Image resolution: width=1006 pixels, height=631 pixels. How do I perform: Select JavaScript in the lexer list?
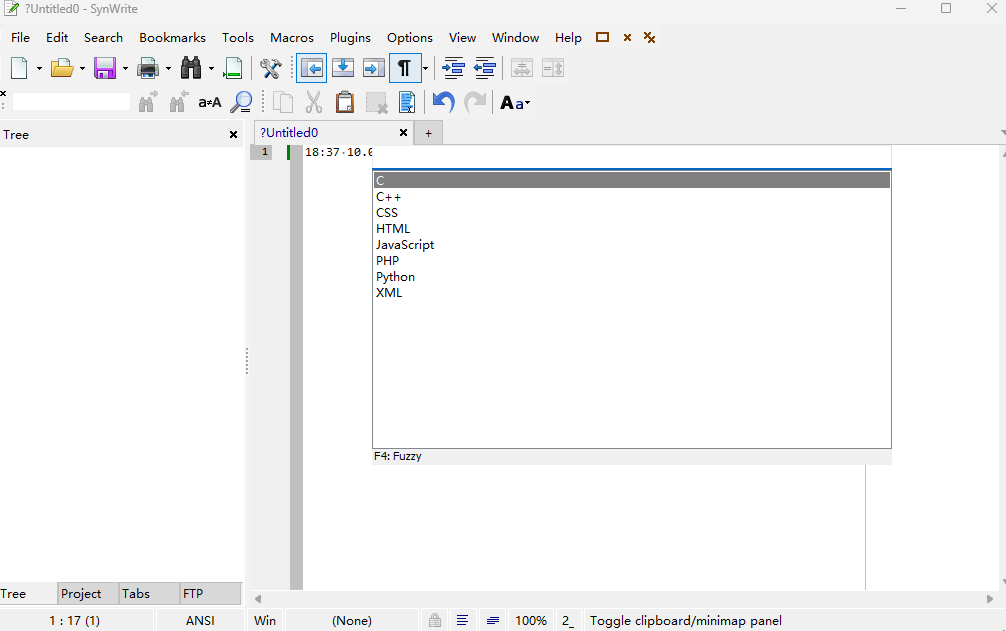pos(632,245)
